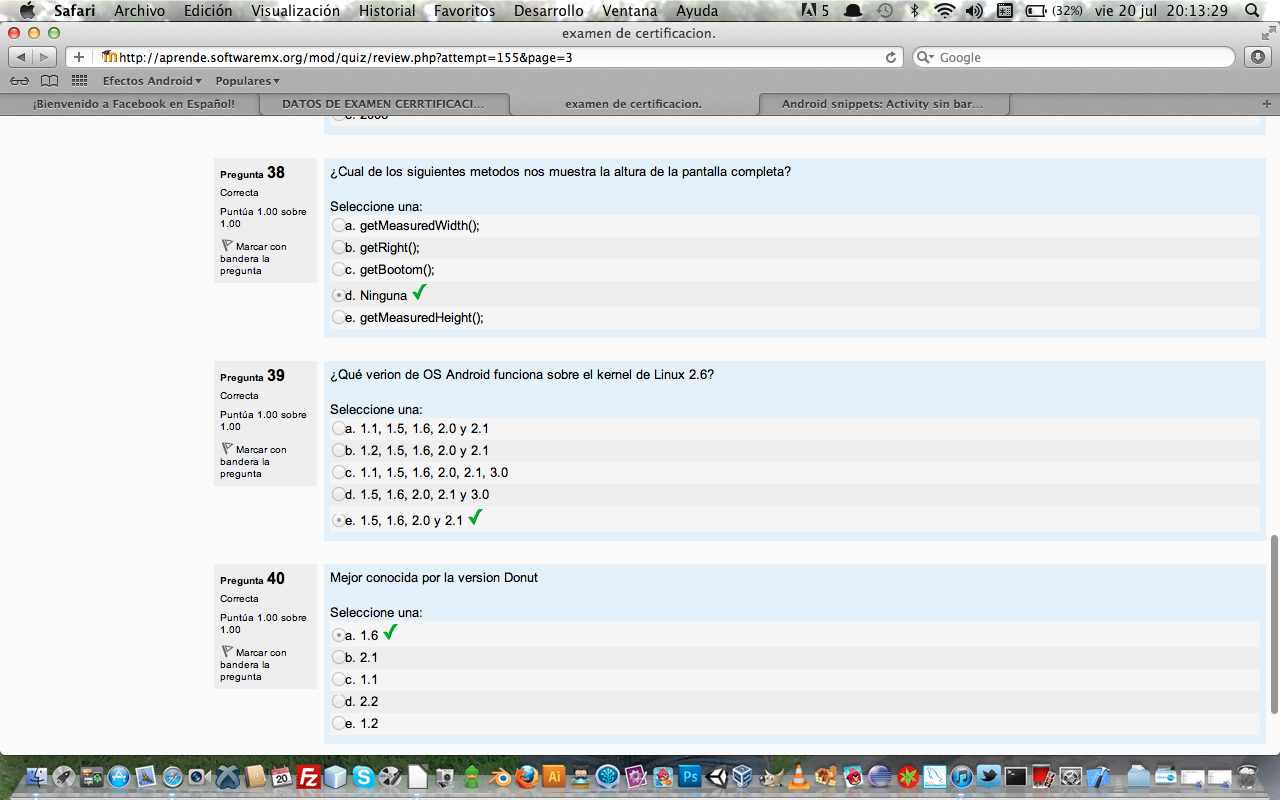Screen dimensions: 1280x800
Task: Flag question 39 with Marcar con bandera
Action: [x=253, y=461]
